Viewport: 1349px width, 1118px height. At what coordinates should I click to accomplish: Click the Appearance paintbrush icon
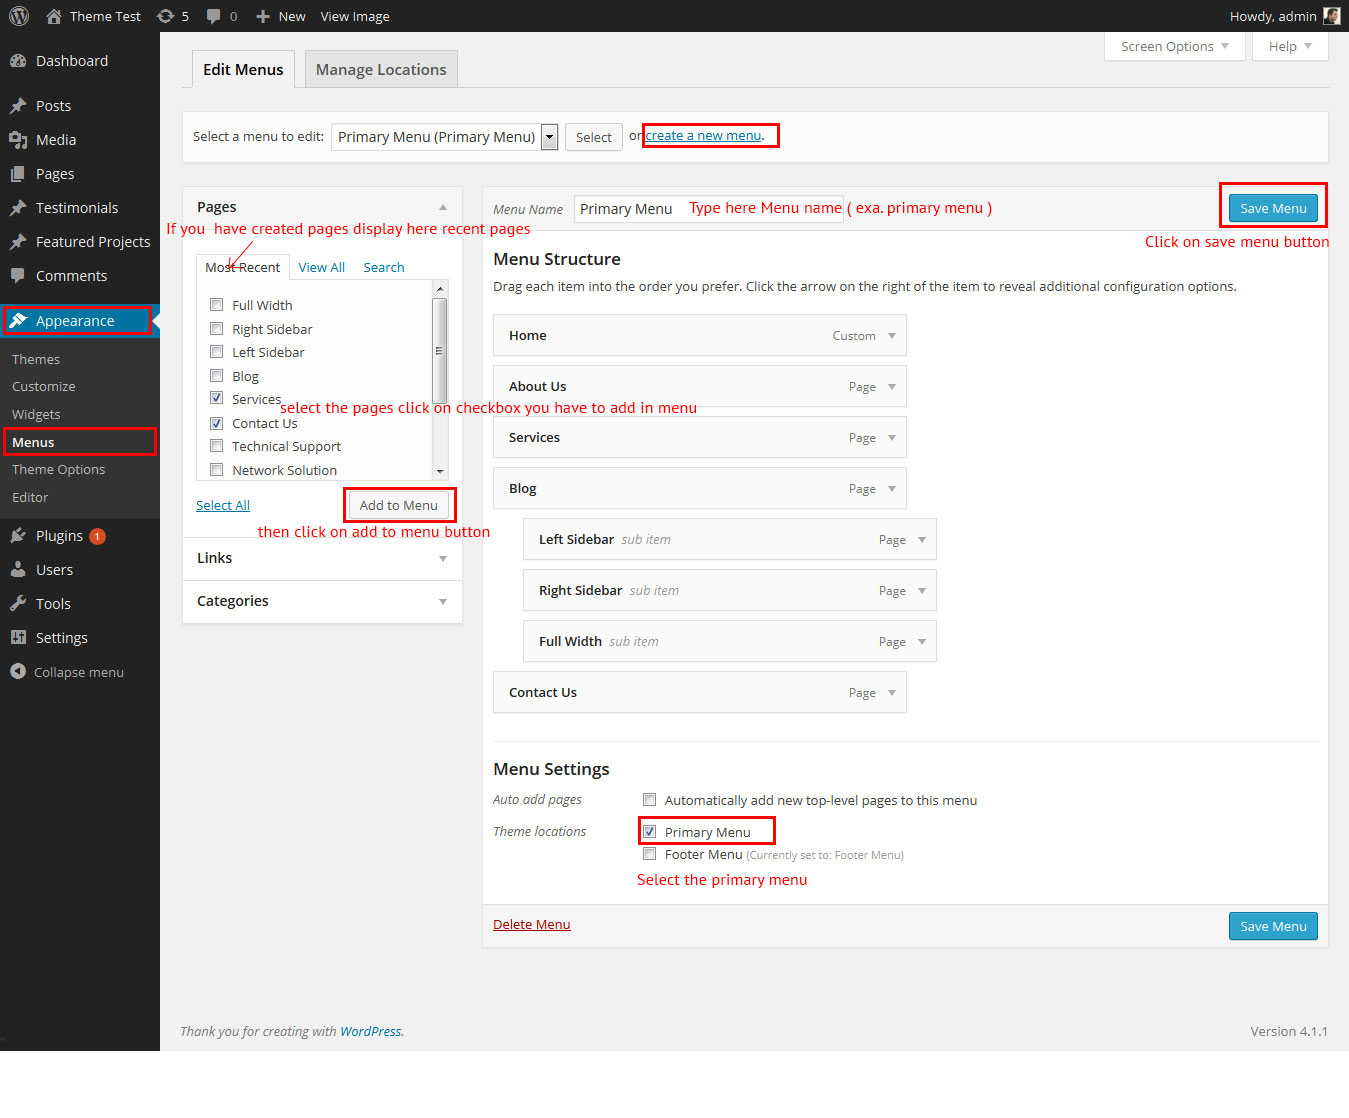(18, 321)
